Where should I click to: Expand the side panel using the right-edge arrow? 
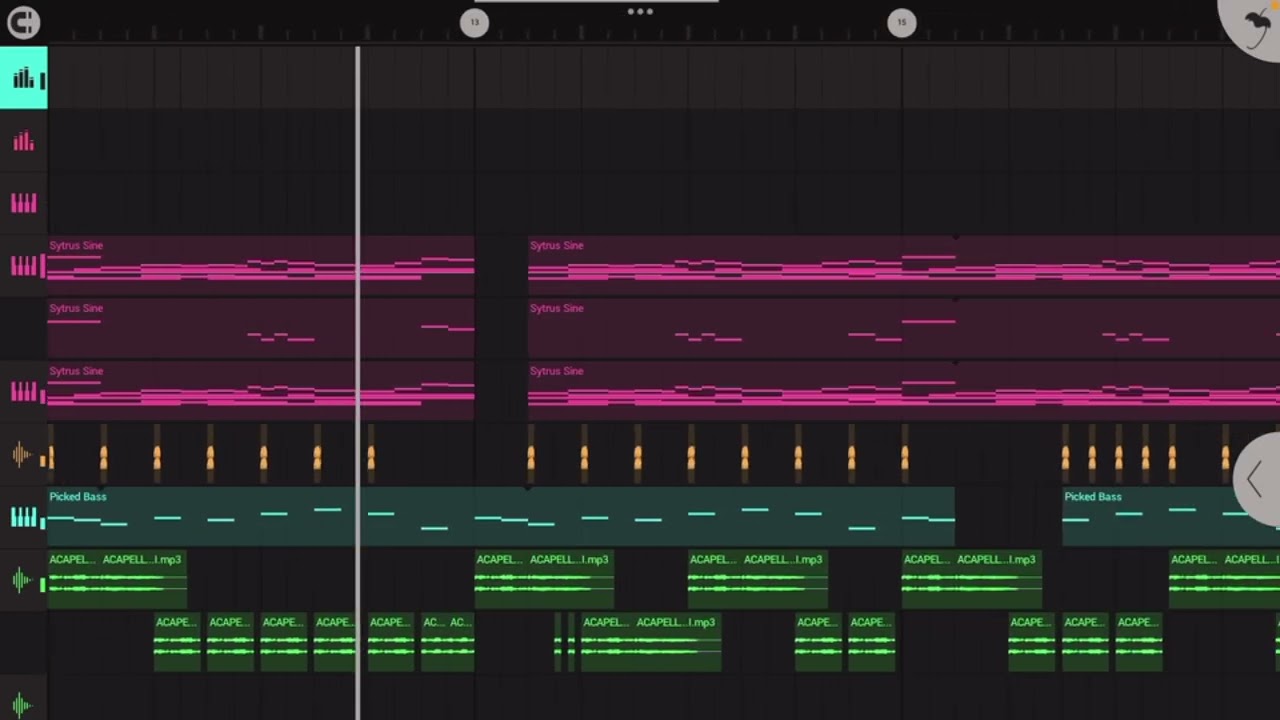[x=1258, y=479]
